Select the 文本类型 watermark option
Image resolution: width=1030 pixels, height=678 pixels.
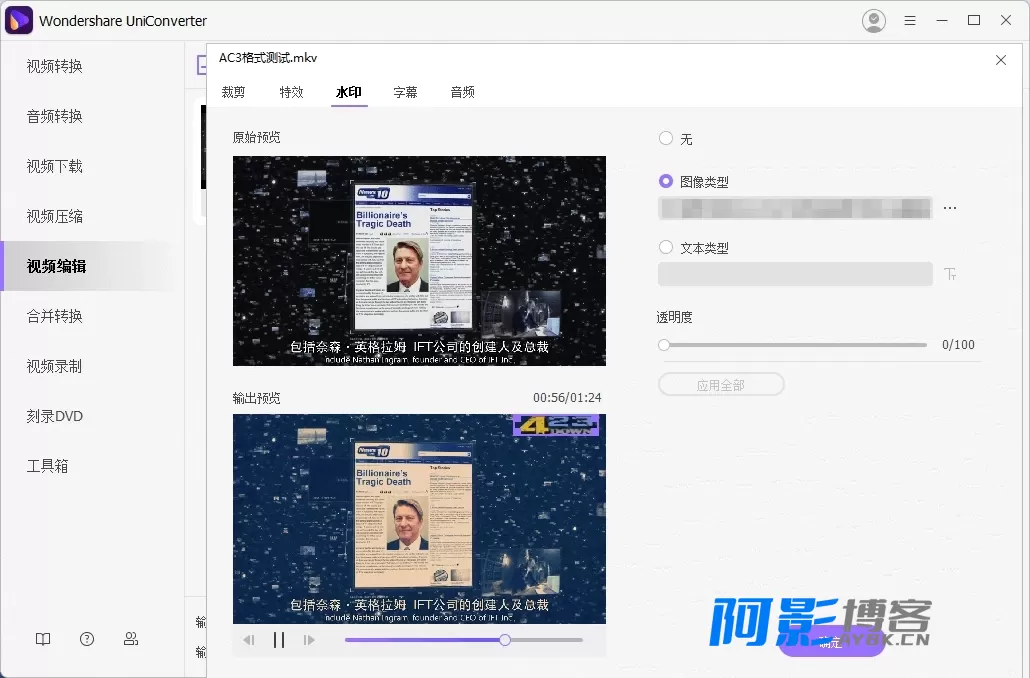point(666,247)
